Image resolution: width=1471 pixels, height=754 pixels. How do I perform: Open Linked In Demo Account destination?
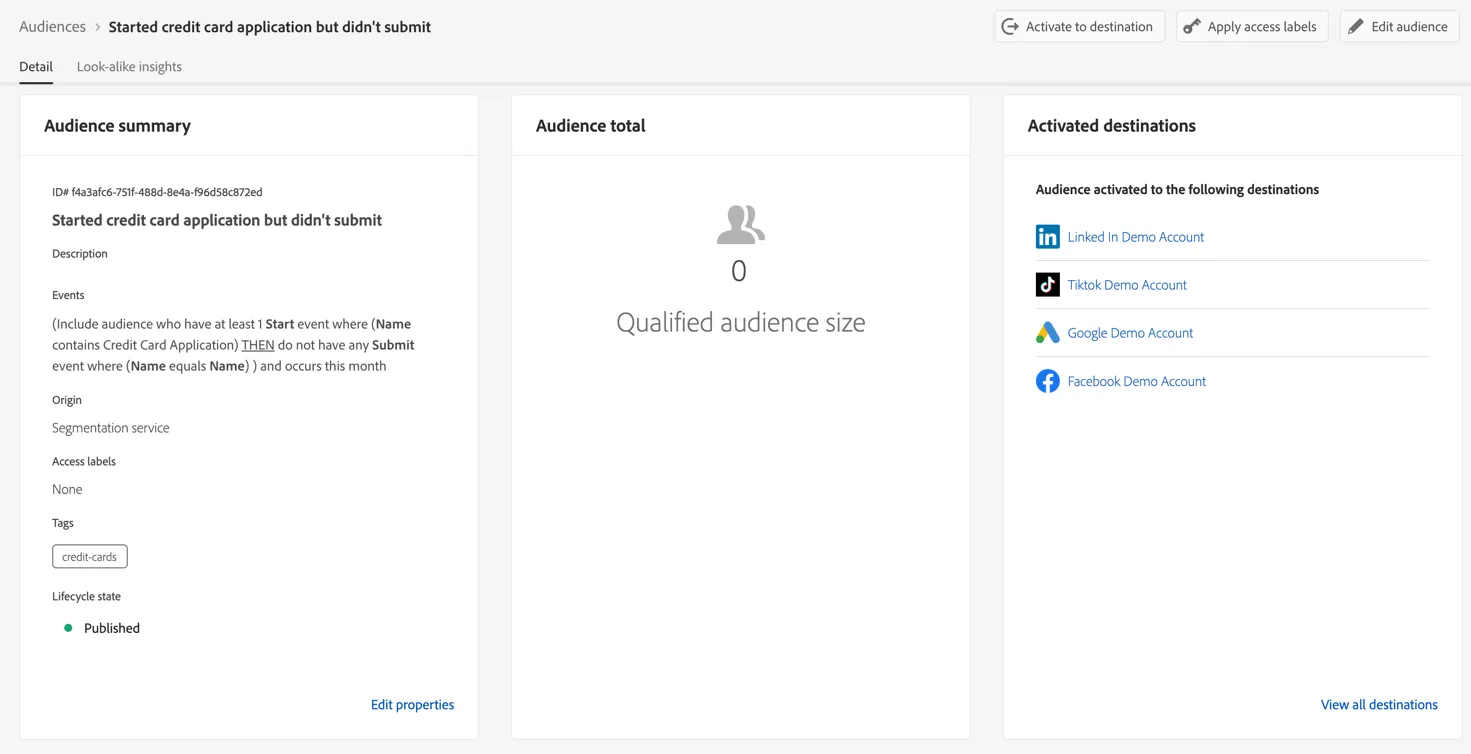click(x=1135, y=237)
